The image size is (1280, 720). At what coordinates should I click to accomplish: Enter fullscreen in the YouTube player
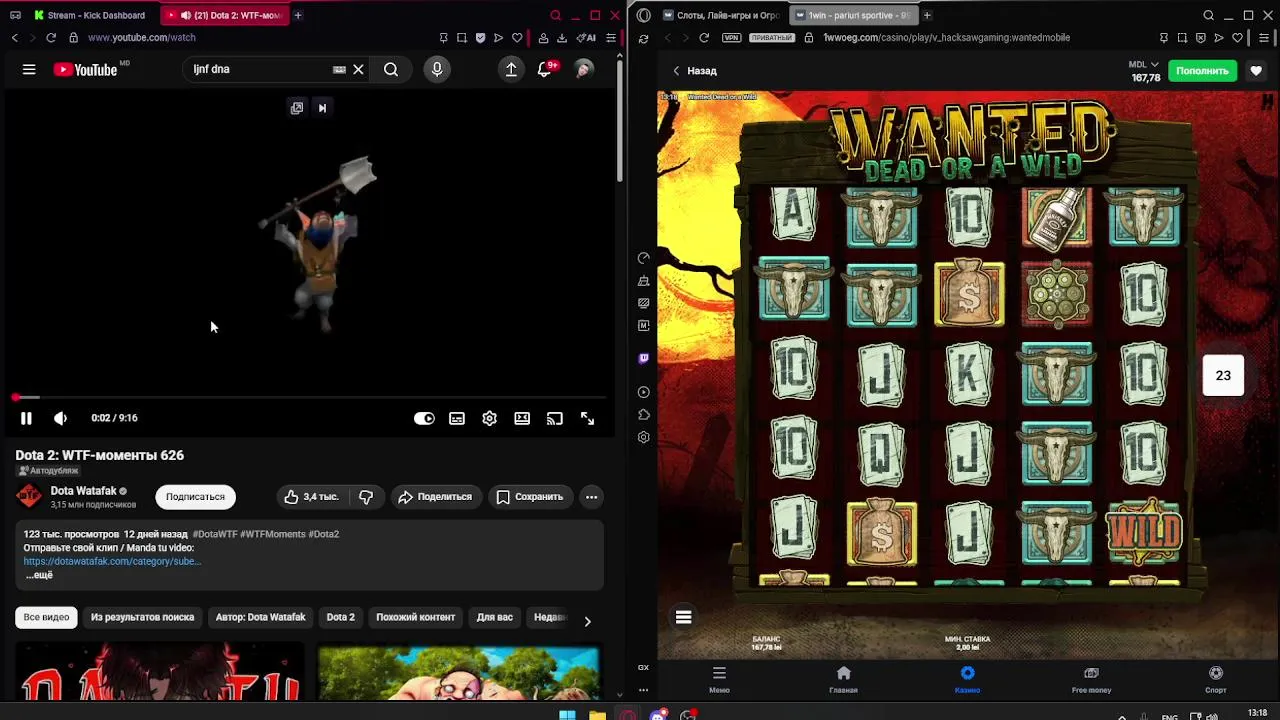[588, 418]
